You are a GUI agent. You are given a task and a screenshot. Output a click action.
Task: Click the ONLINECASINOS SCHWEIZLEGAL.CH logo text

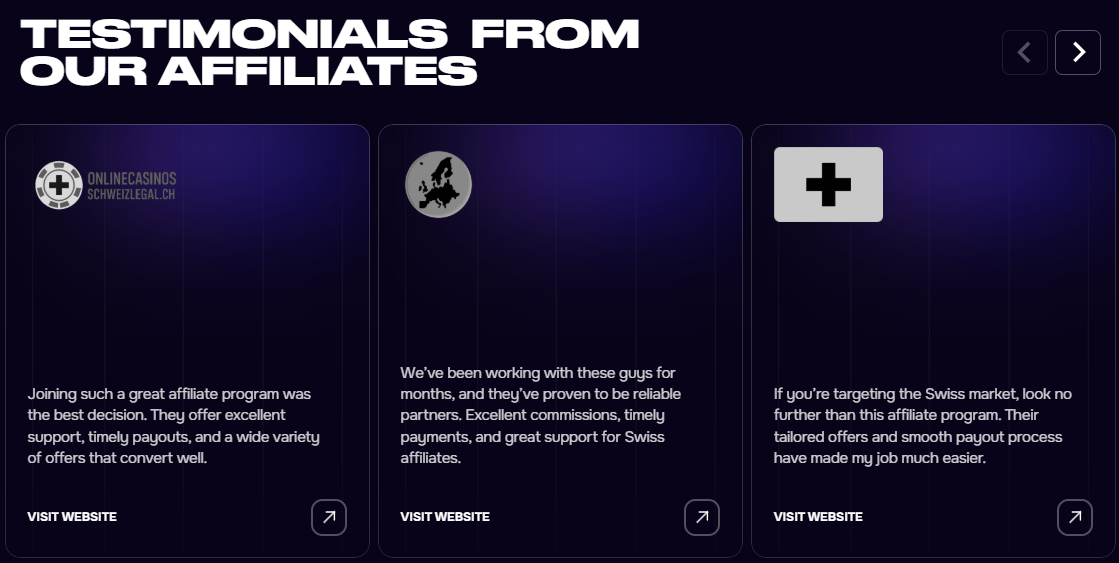tap(131, 186)
